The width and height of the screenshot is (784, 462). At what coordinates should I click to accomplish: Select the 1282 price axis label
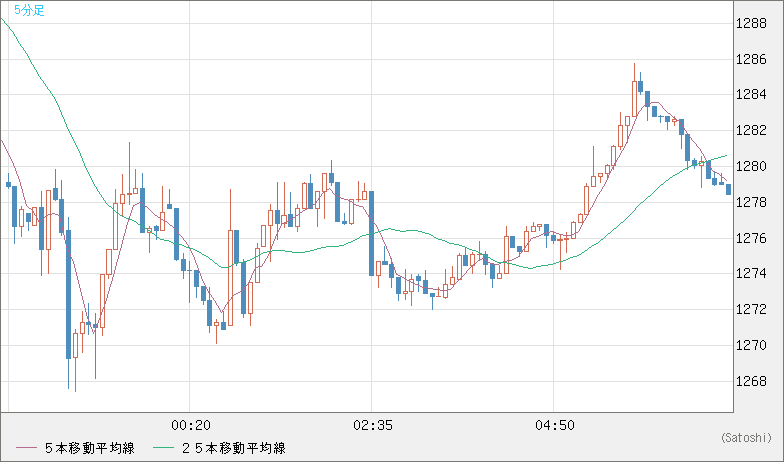(751, 130)
